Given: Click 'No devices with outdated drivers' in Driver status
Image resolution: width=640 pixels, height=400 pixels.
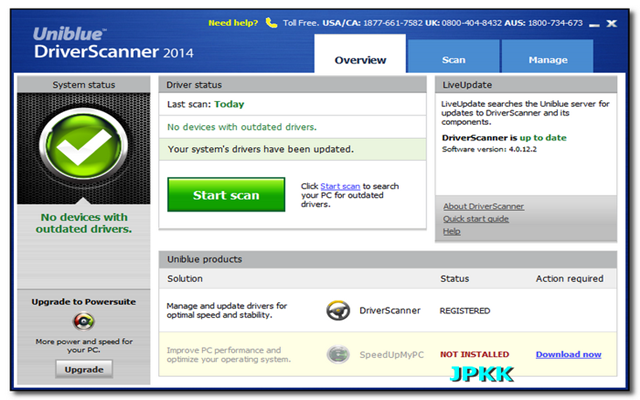Looking at the screenshot, I should [242, 127].
